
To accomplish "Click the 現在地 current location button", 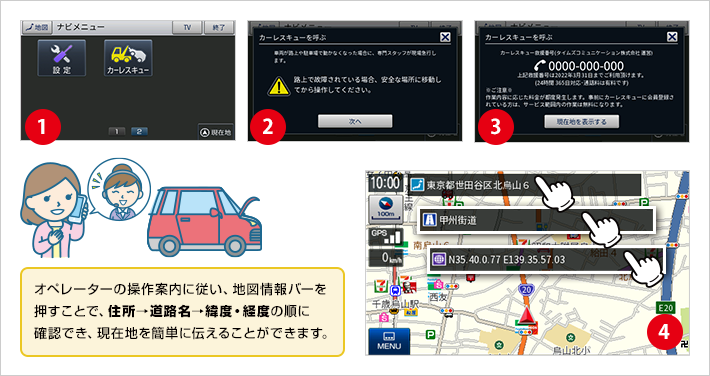I will (216, 132).
